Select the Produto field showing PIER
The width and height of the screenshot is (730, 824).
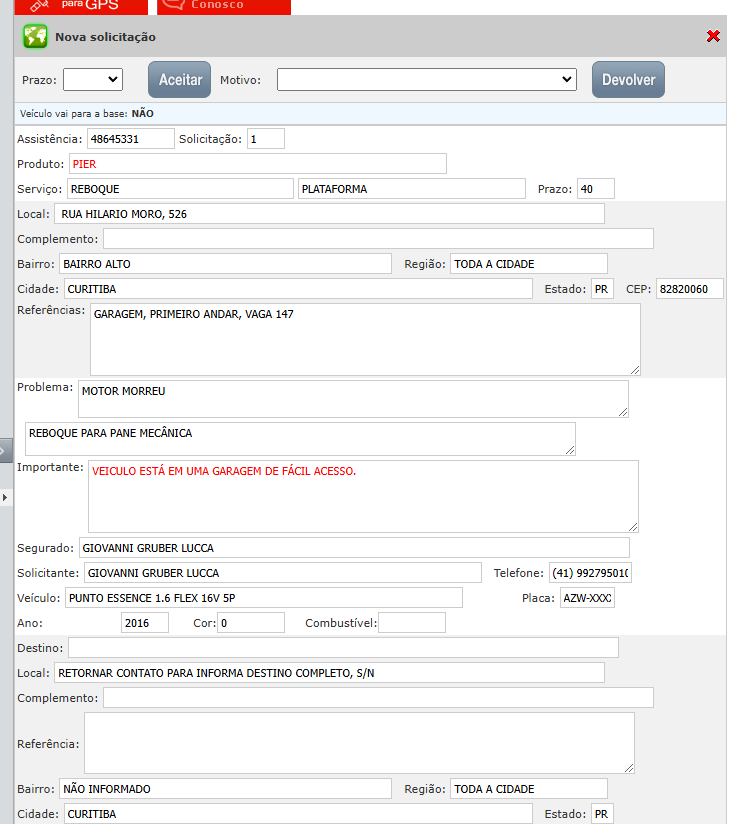[256, 164]
